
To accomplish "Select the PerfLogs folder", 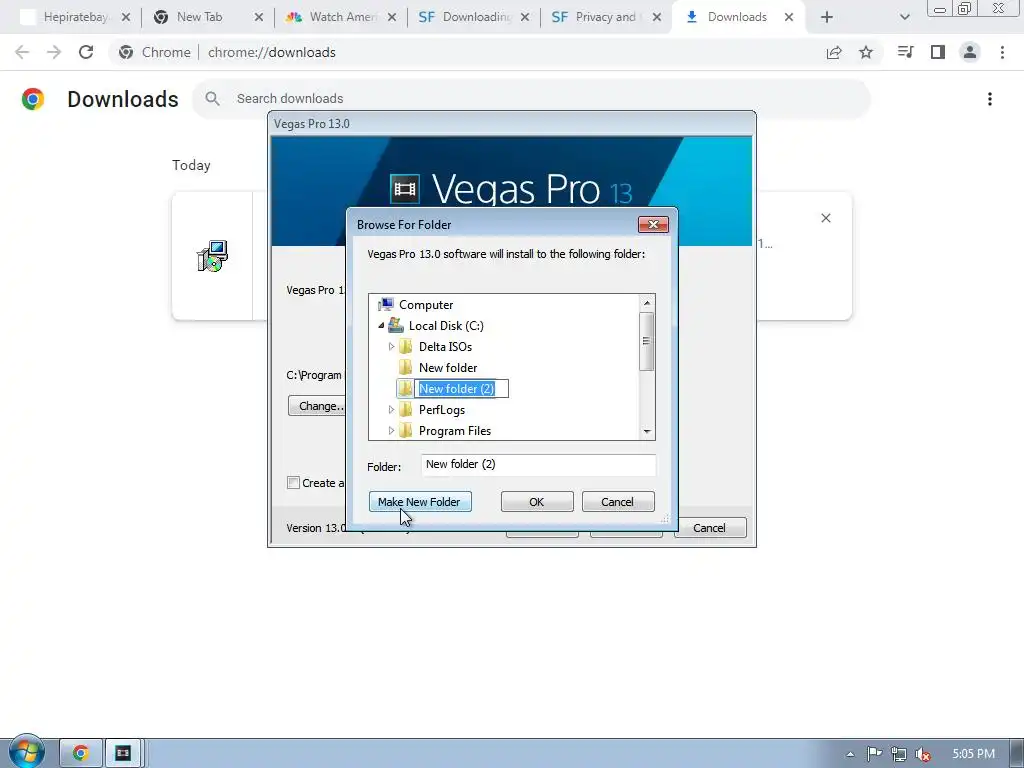I will pos(442,409).
